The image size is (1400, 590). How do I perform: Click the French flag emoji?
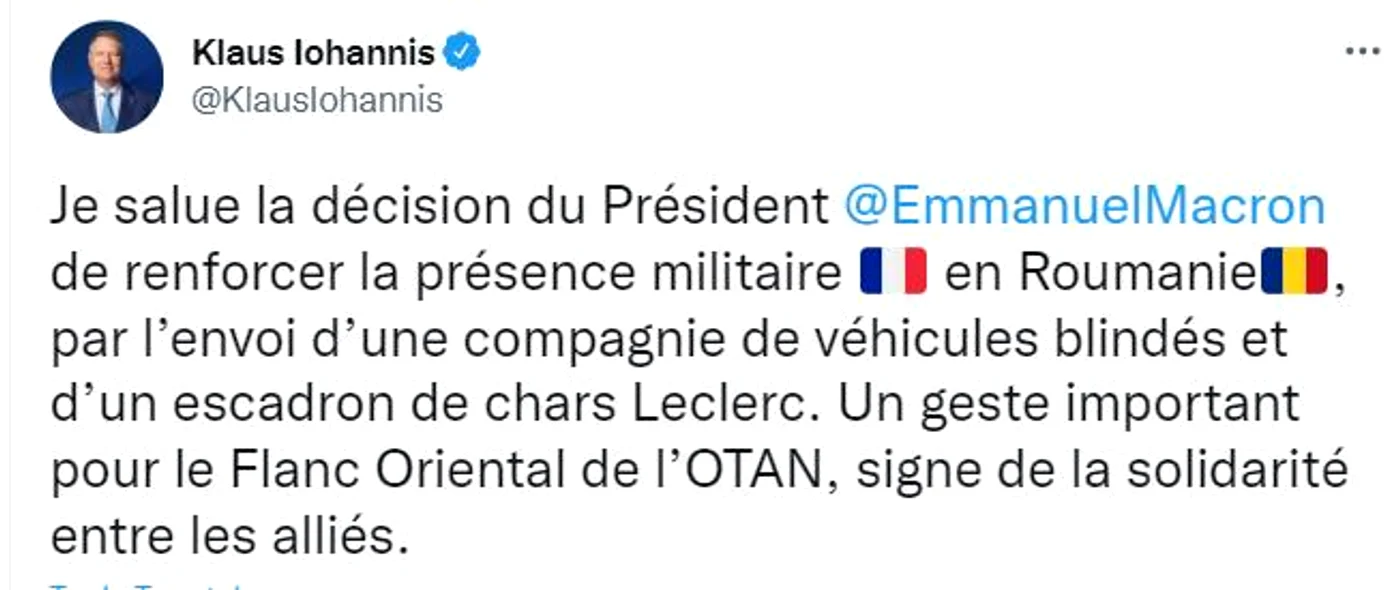(894, 272)
